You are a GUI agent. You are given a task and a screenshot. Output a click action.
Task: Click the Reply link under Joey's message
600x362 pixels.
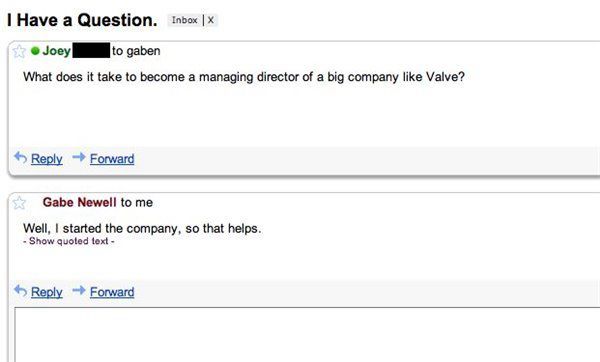pos(47,159)
